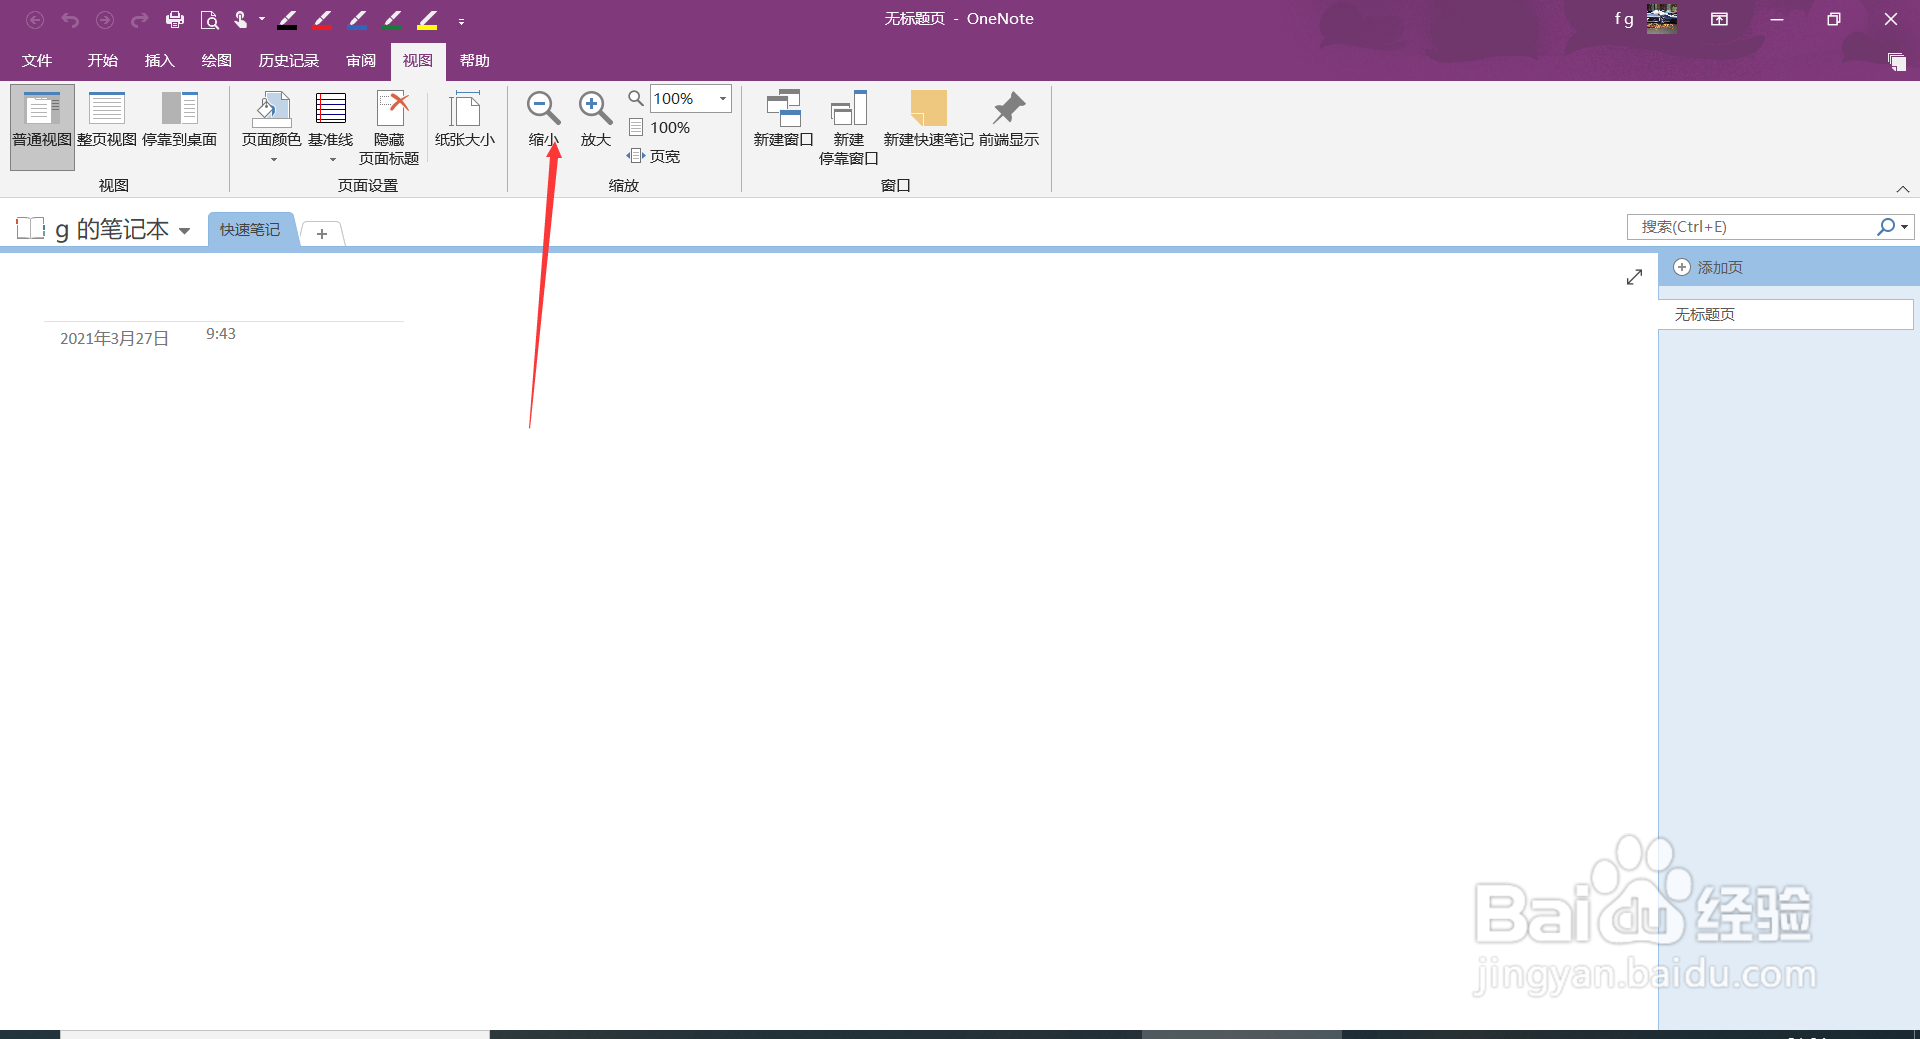Switch to the 审阅 ribbon tab
The width and height of the screenshot is (1920, 1039).
pos(361,61)
